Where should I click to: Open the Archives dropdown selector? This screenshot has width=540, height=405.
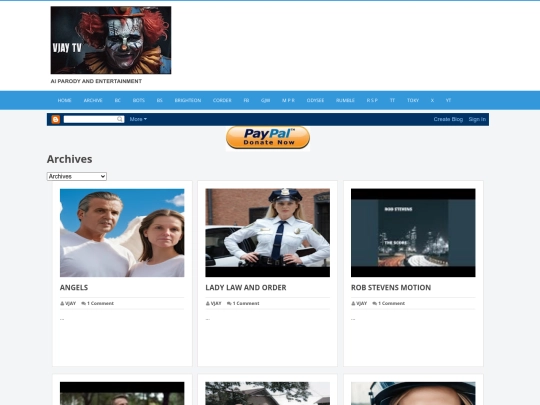(77, 176)
